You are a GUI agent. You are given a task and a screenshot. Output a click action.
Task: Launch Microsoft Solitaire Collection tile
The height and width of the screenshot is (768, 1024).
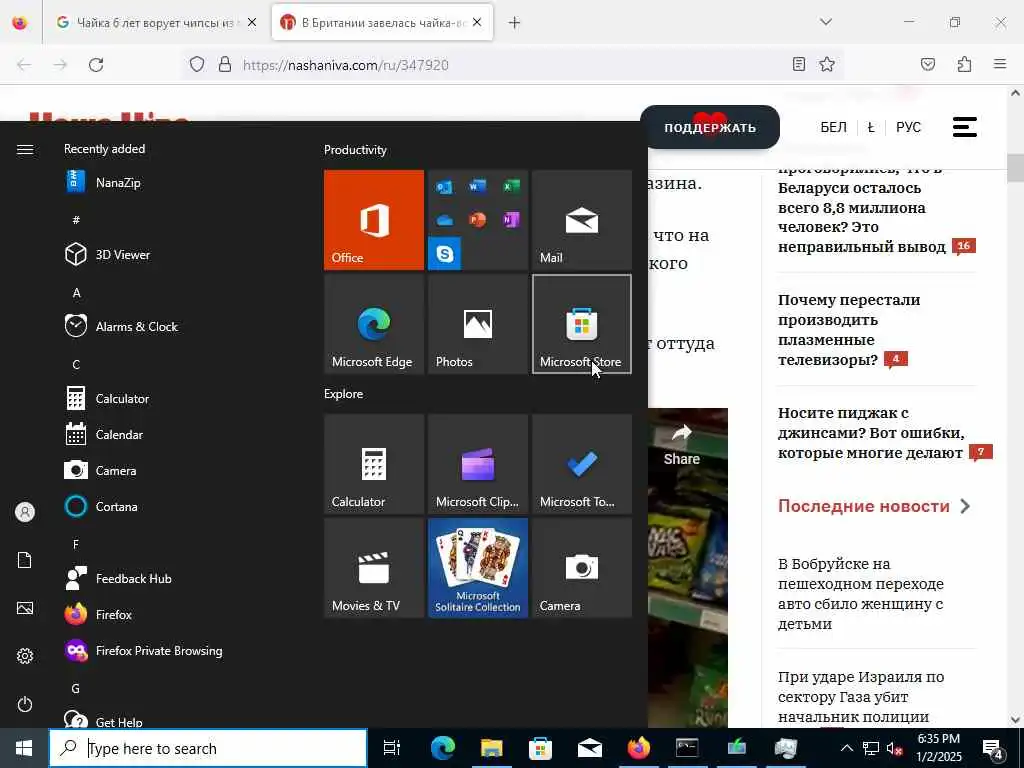[477, 568]
